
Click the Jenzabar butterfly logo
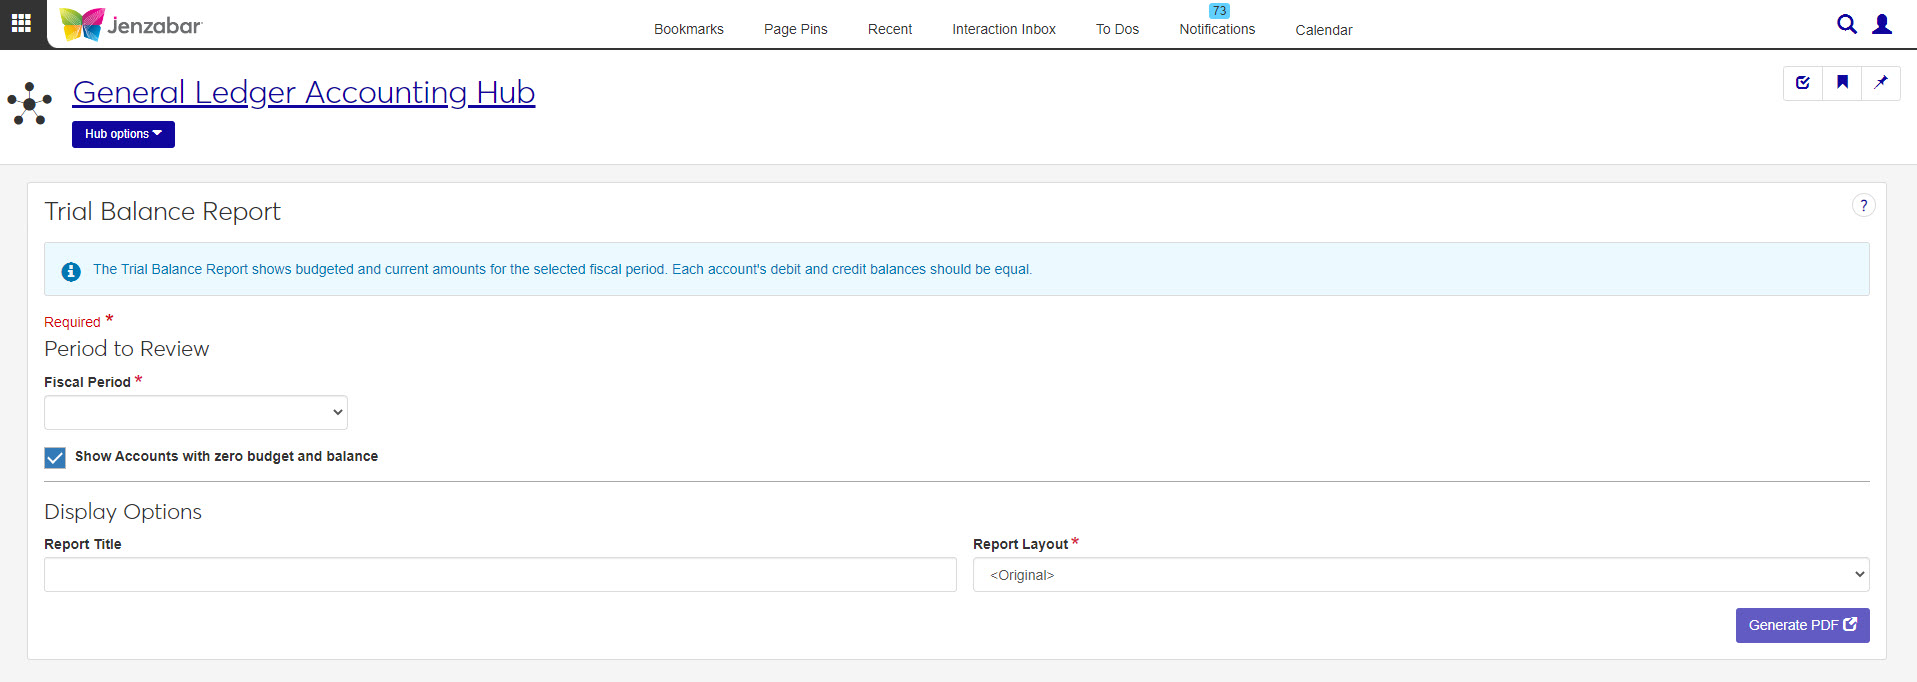(x=82, y=24)
